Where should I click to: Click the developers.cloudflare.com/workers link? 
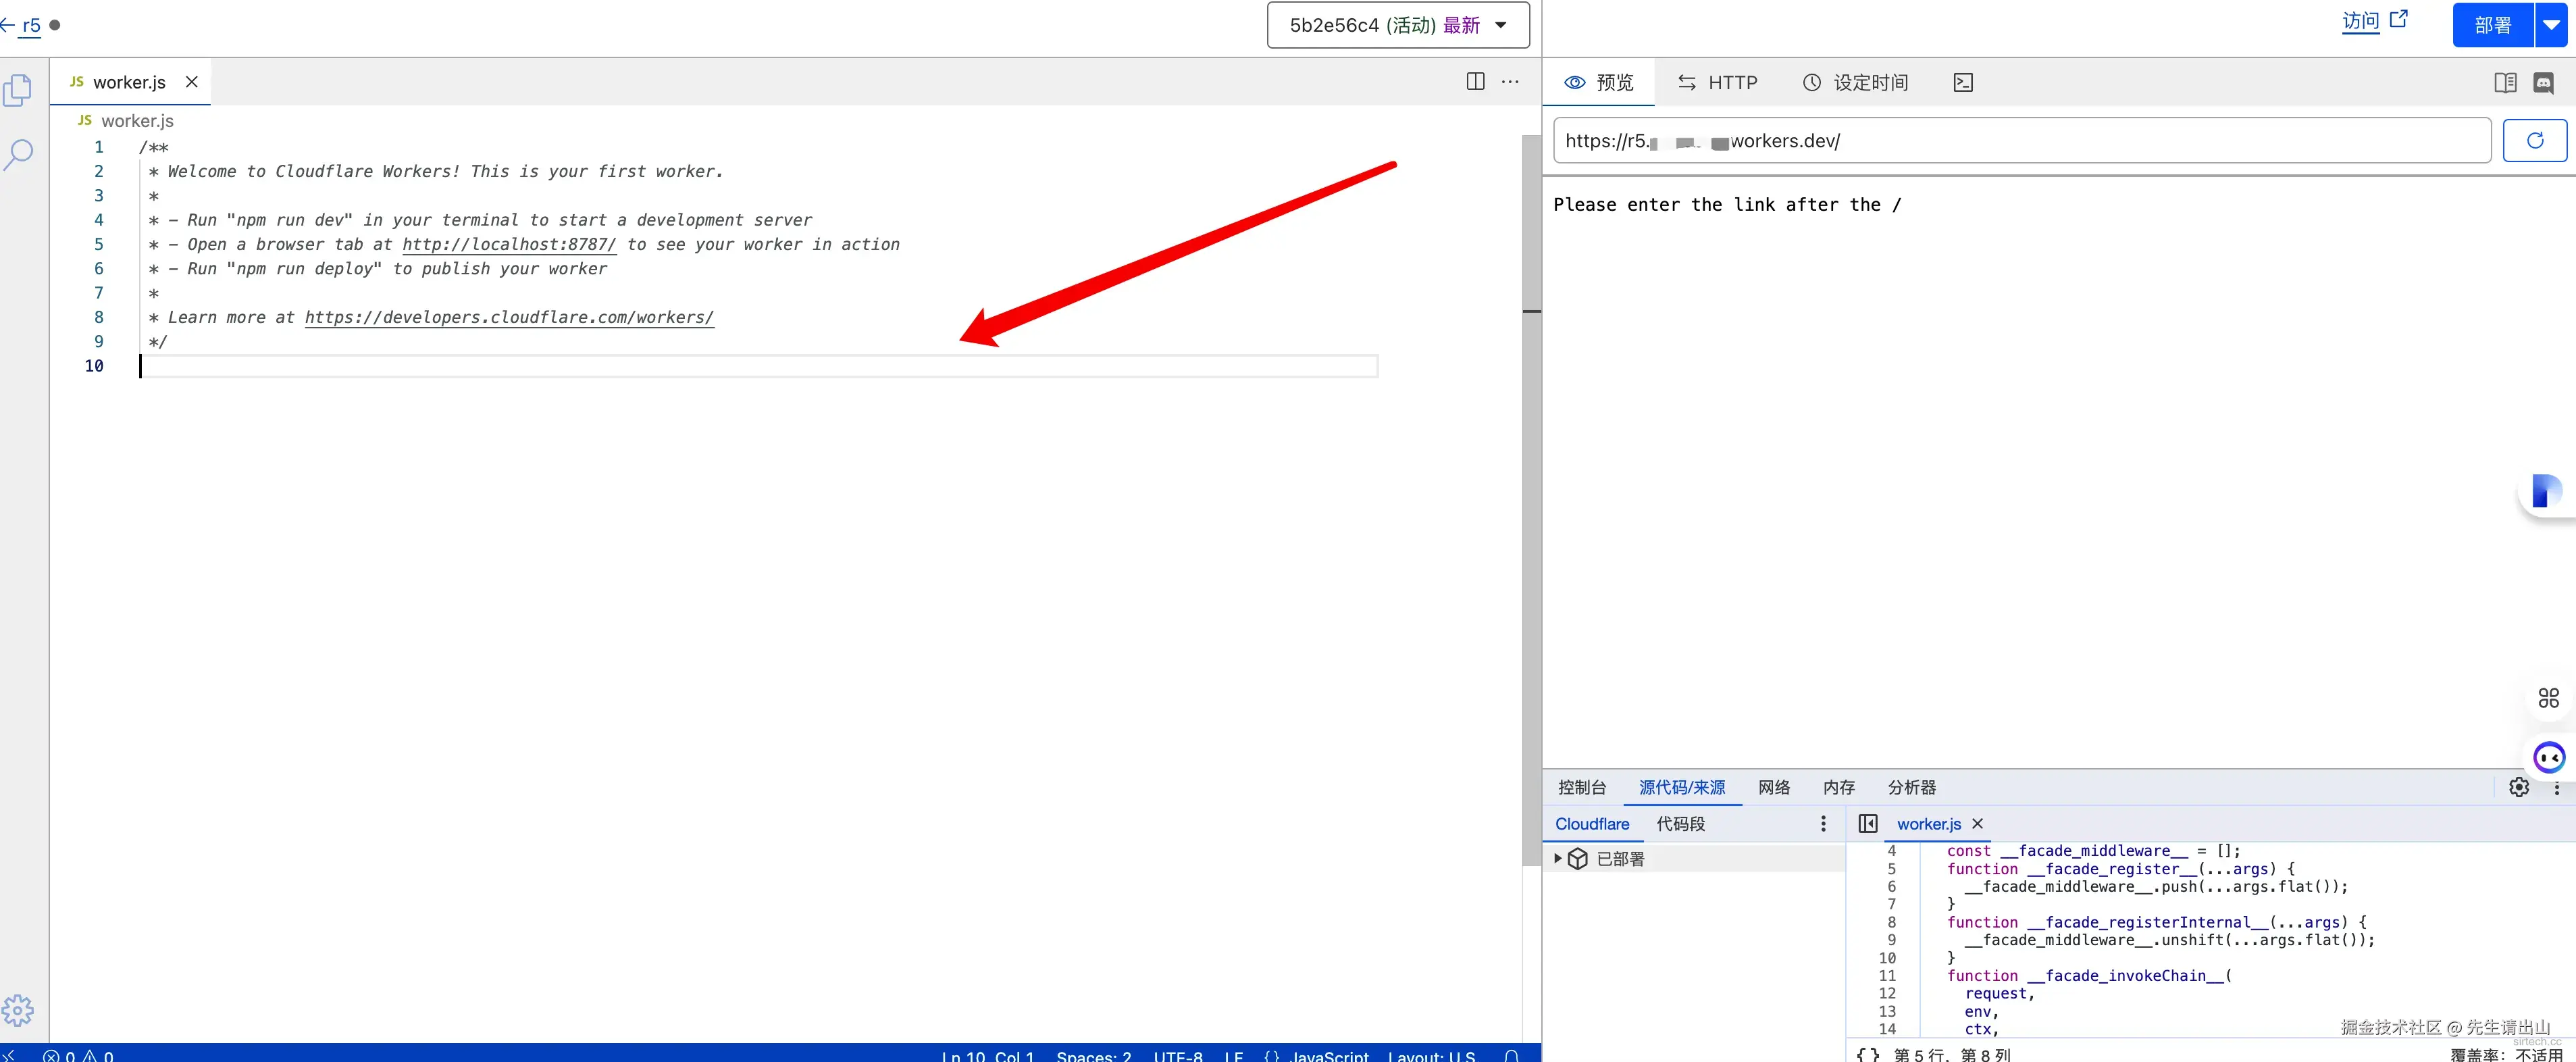[509, 317]
